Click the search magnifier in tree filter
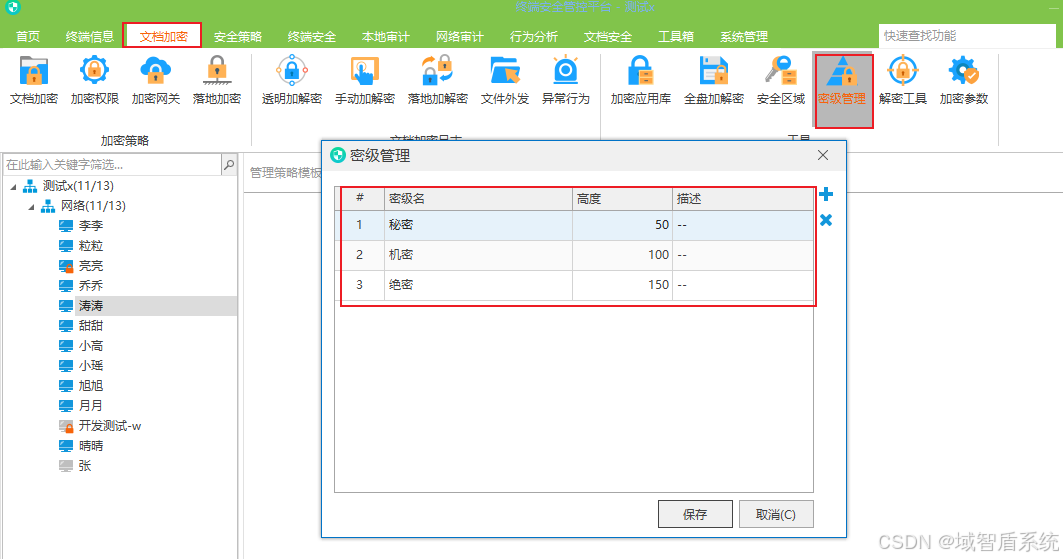Screen dimensions: 1063x559 [229, 165]
